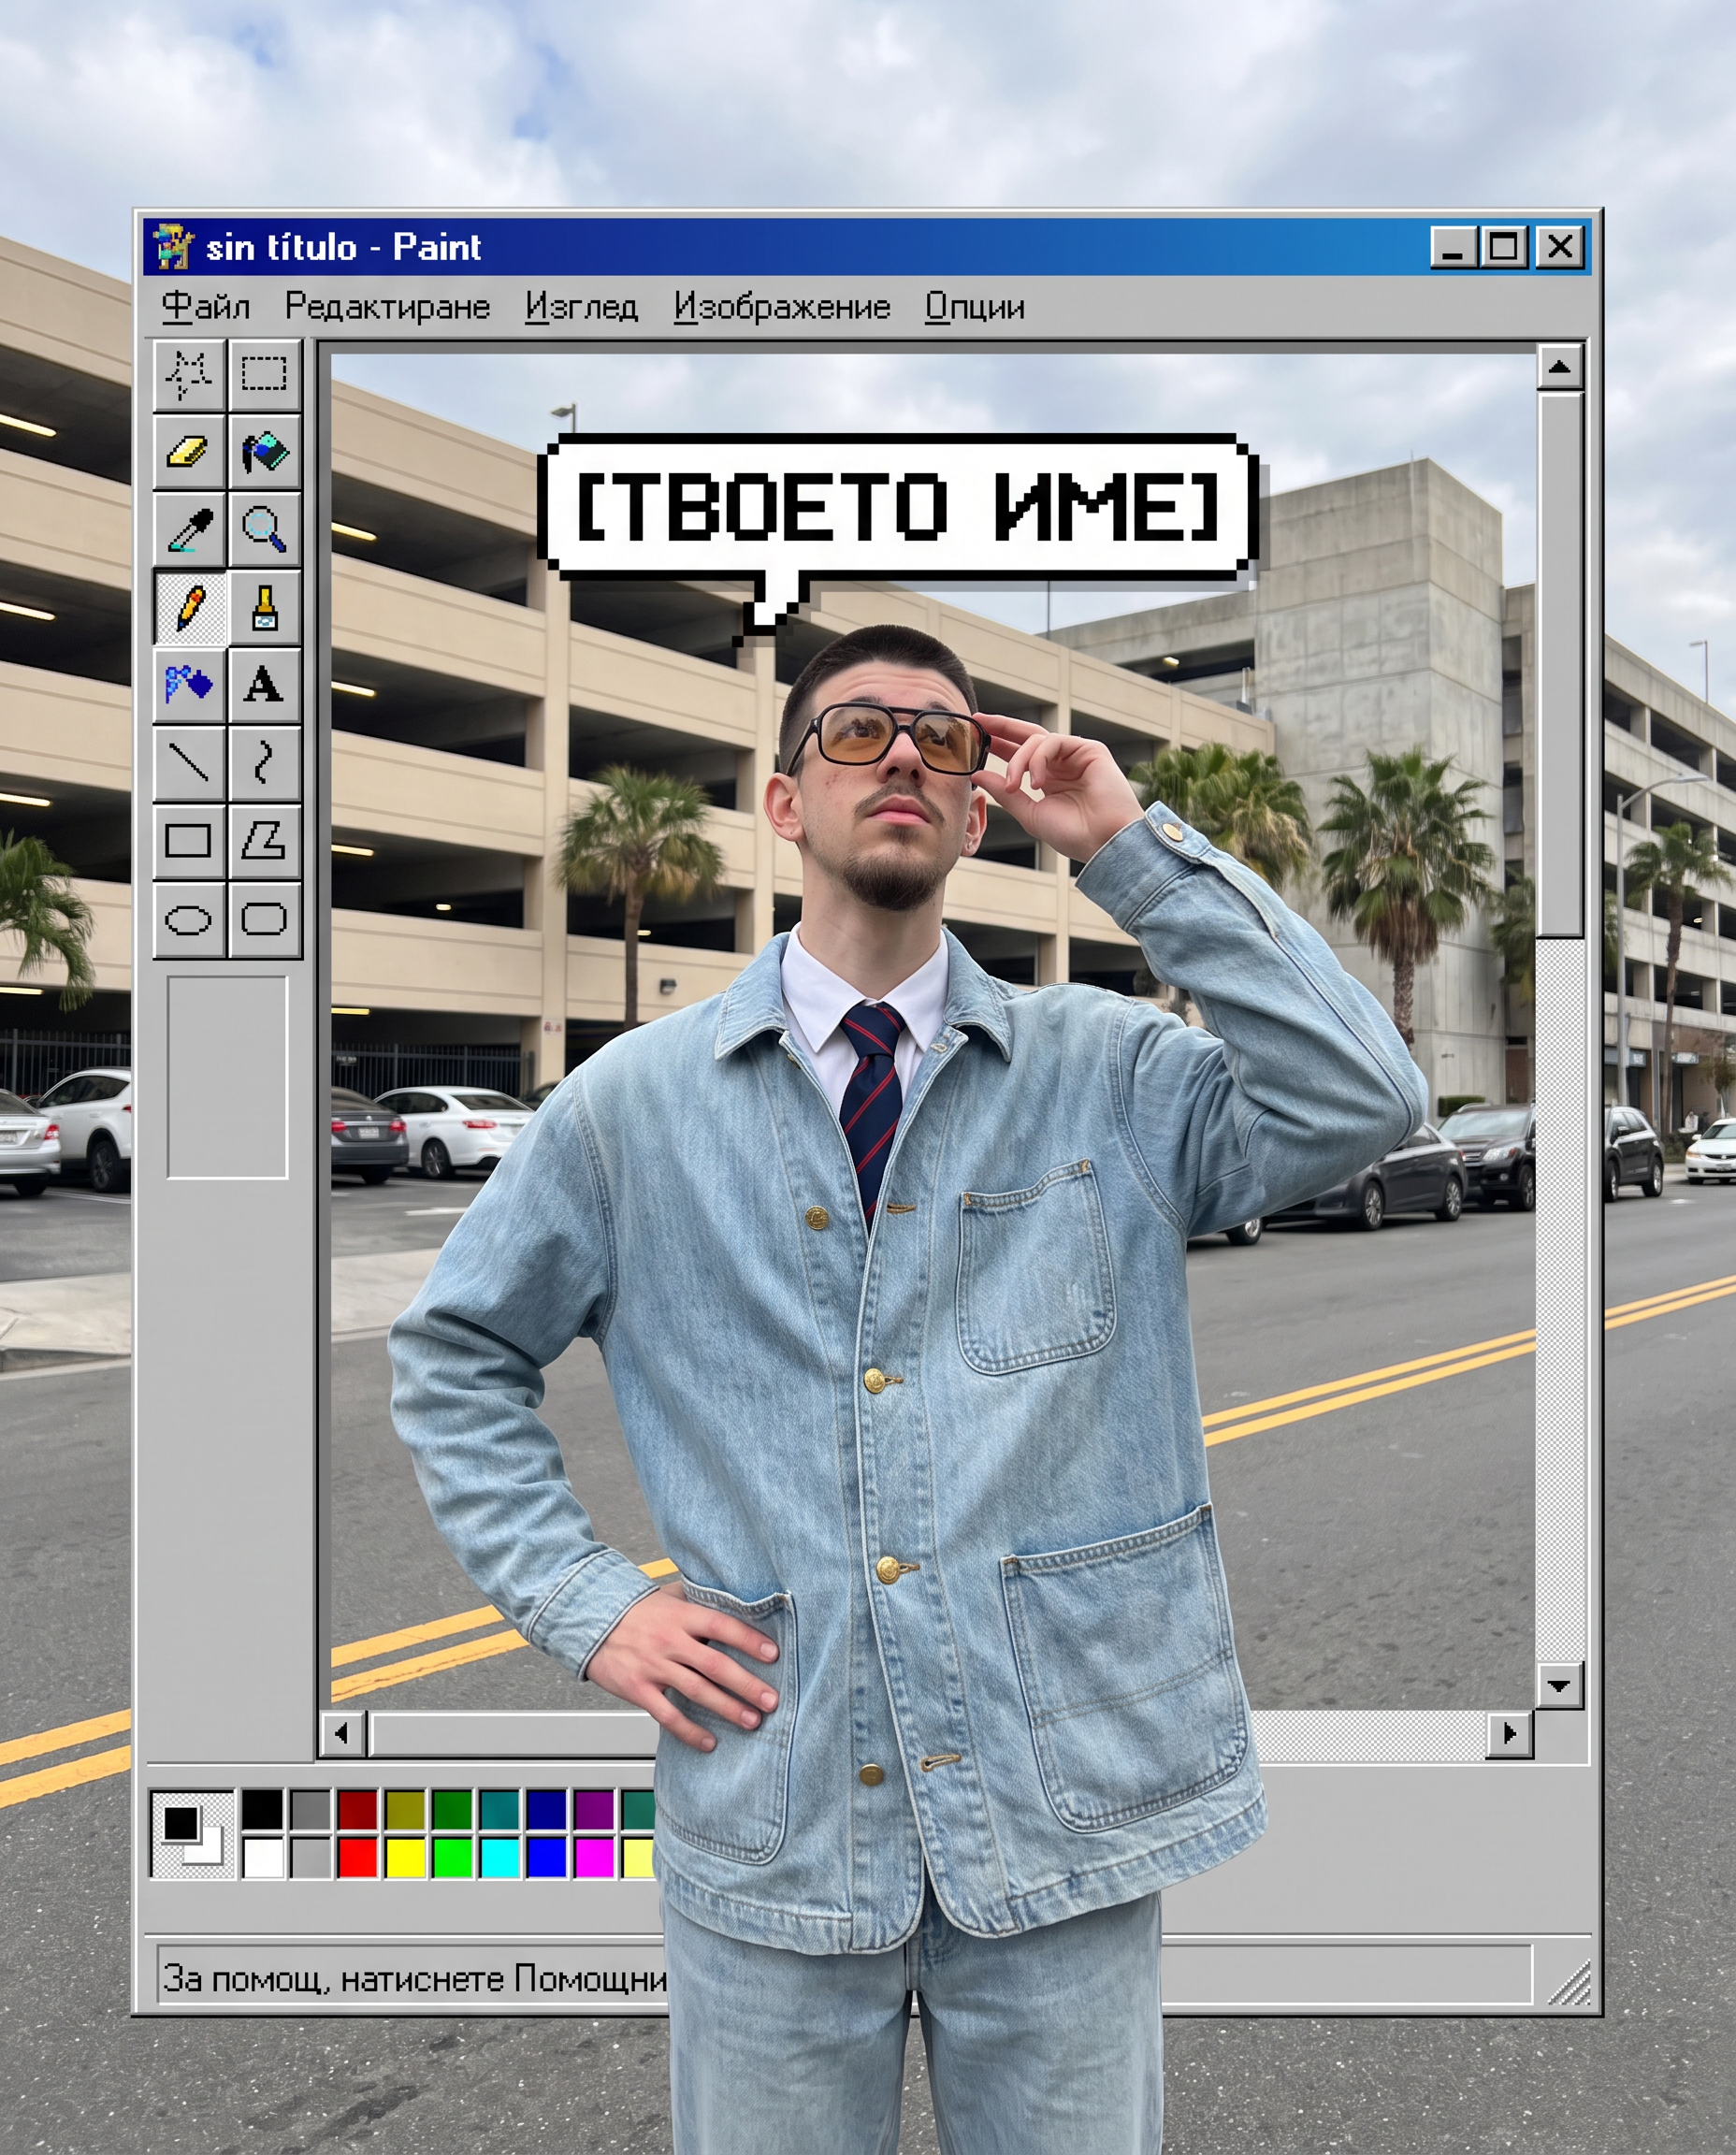Click the vertical scrollbar up arrow
Viewport: 1736px width, 2155px height.
pyautogui.click(x=1559, y=368)
